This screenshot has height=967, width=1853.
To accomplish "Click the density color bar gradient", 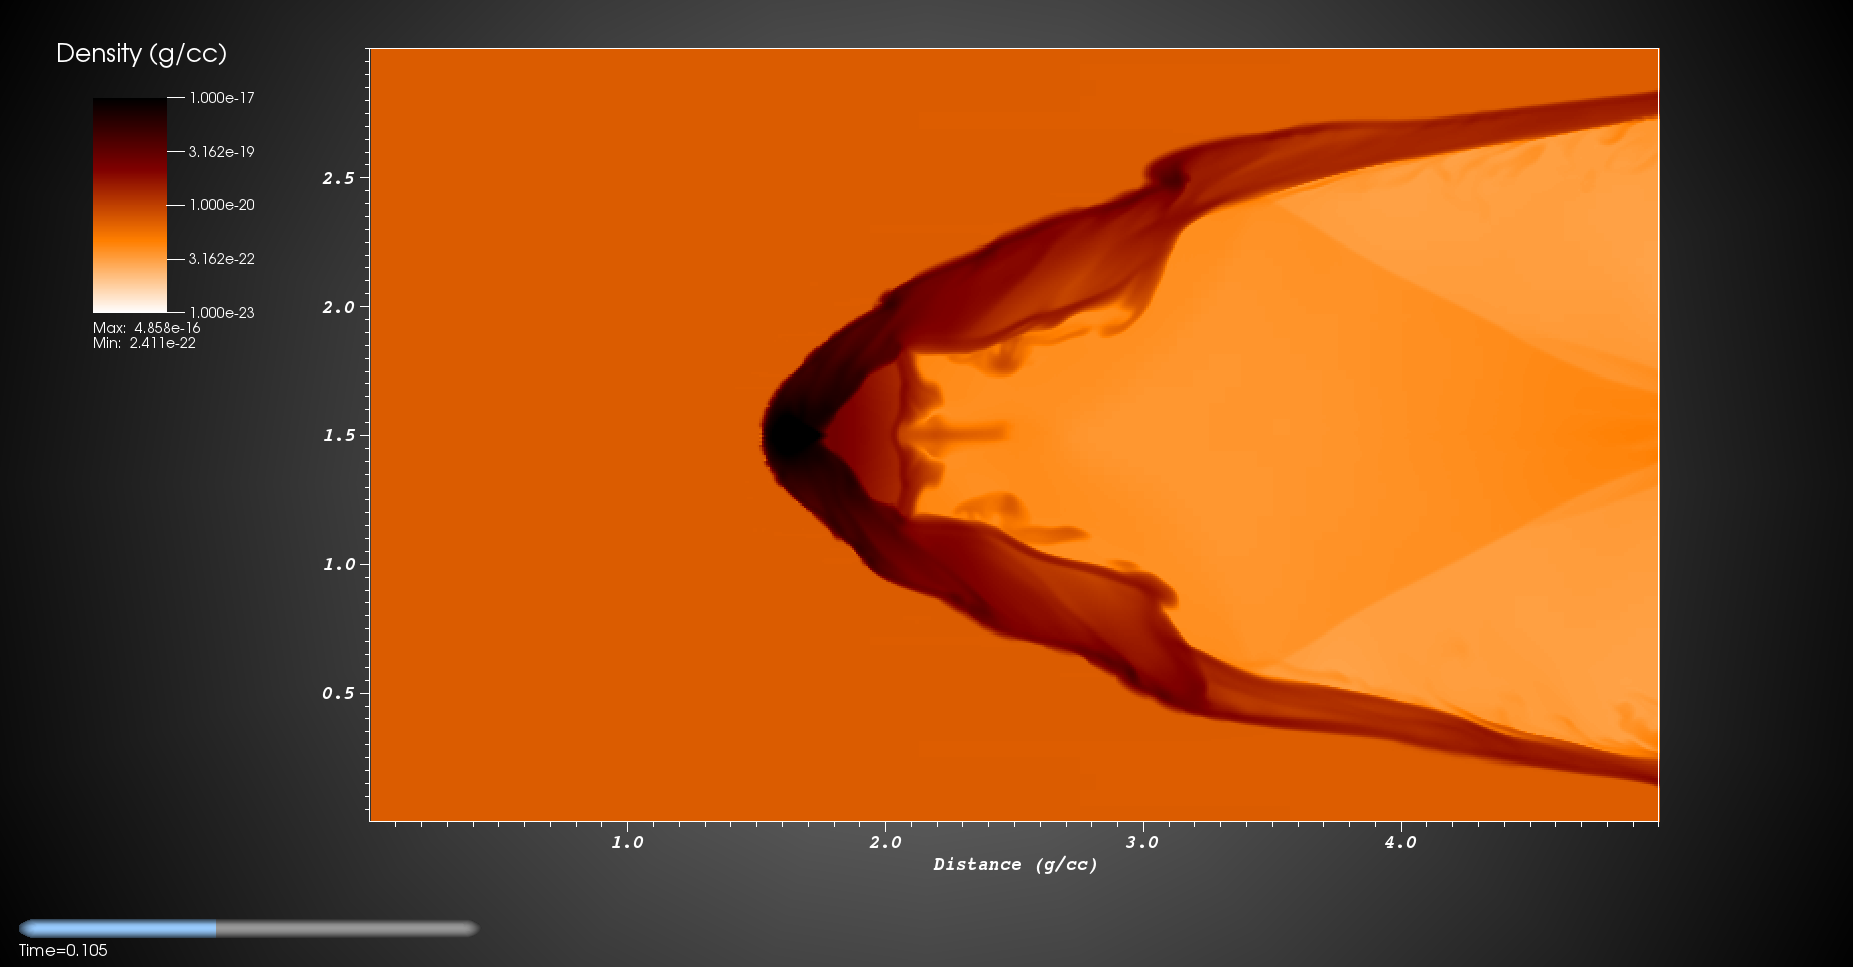I will (x=130, y=205).
